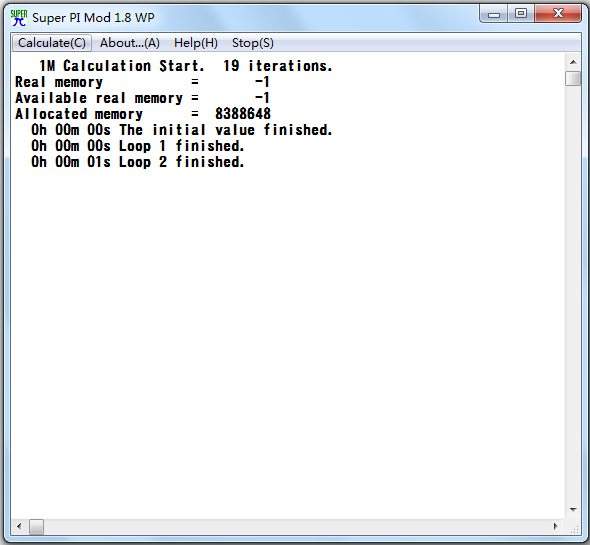Click the Super PI icon in title bar
The height and width of the screenshot is (545, 590).
coord(19,18)
